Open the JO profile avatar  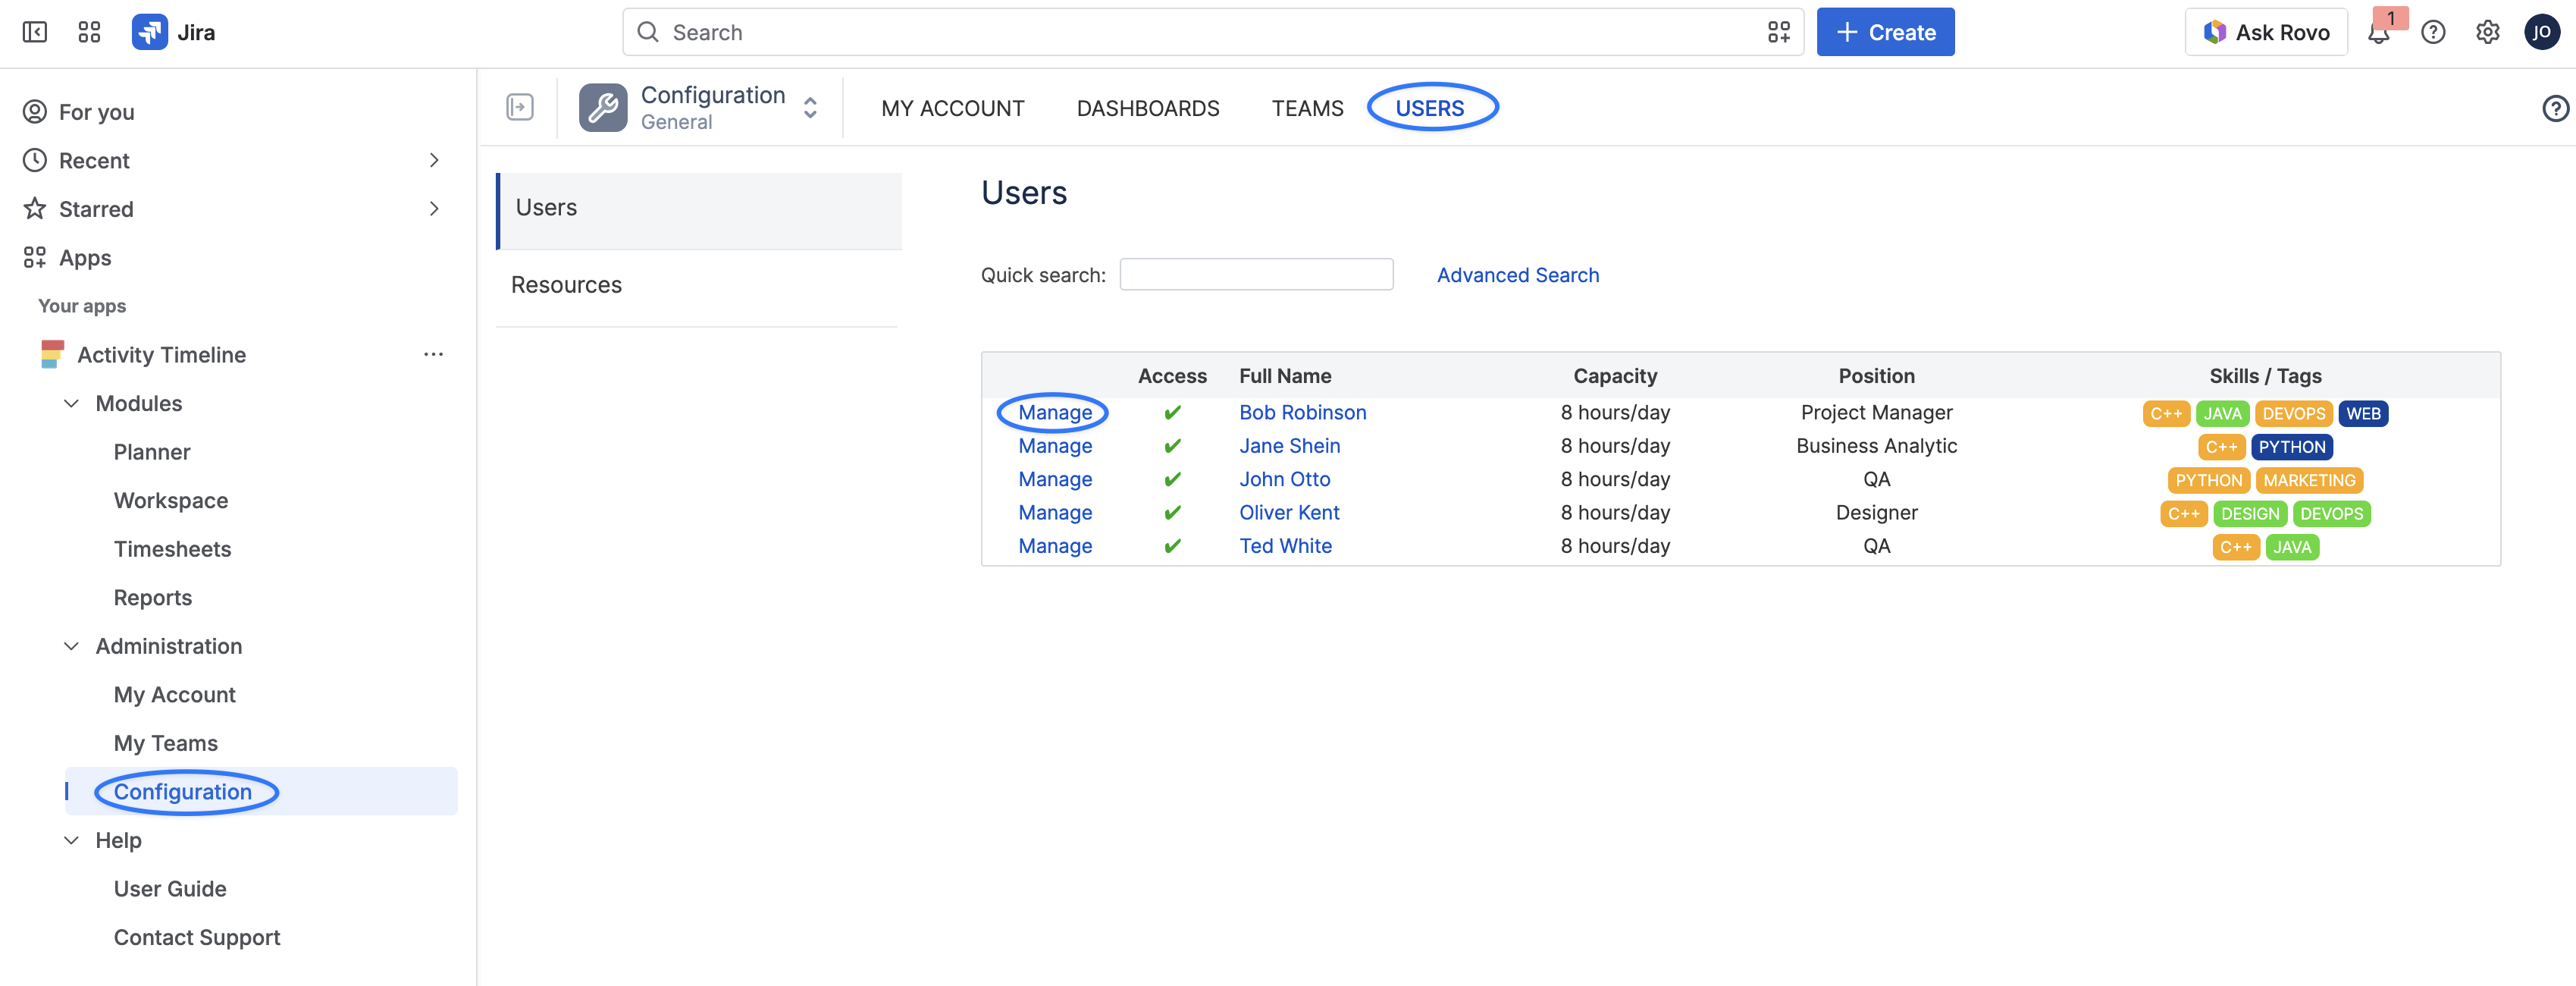tap(2541, 32)
